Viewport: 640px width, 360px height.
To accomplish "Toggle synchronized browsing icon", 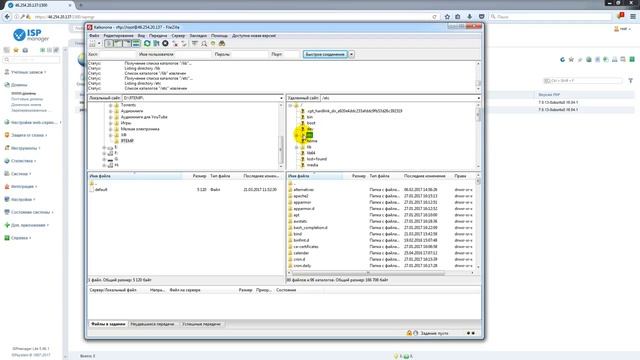I will pyautogui.click(x=213, y=43).
